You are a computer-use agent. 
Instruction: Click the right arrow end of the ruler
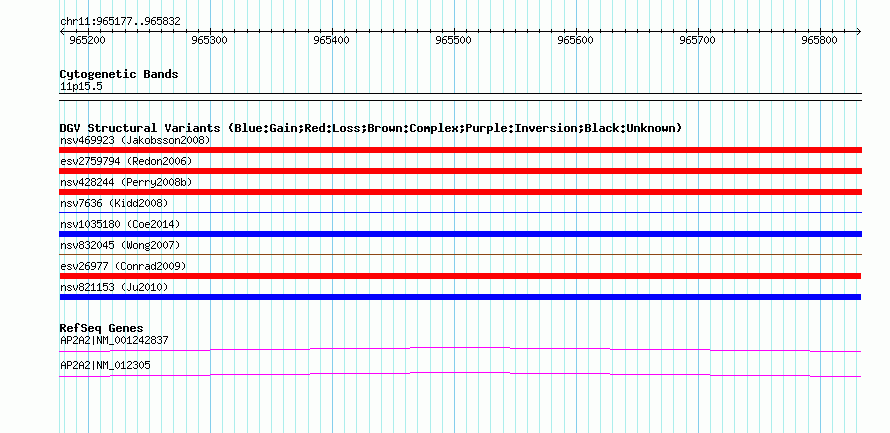coord(859,31)
